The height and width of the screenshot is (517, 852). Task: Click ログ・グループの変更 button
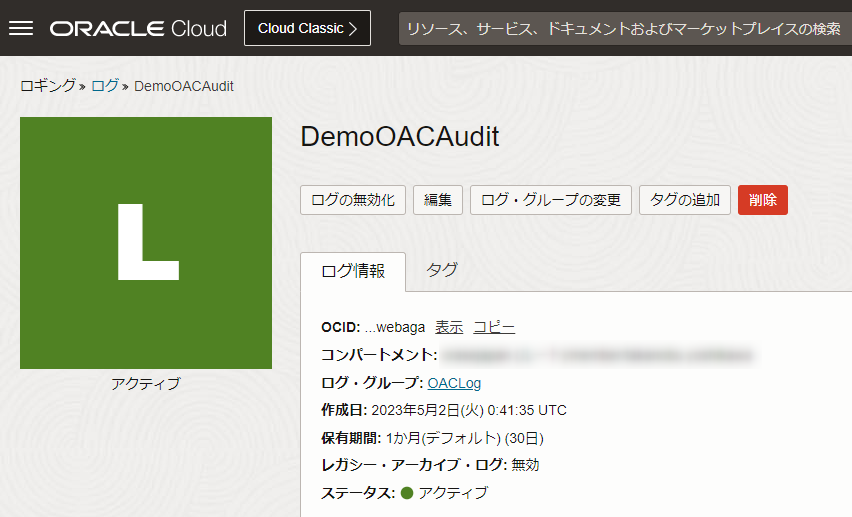[x=550, y=200]
